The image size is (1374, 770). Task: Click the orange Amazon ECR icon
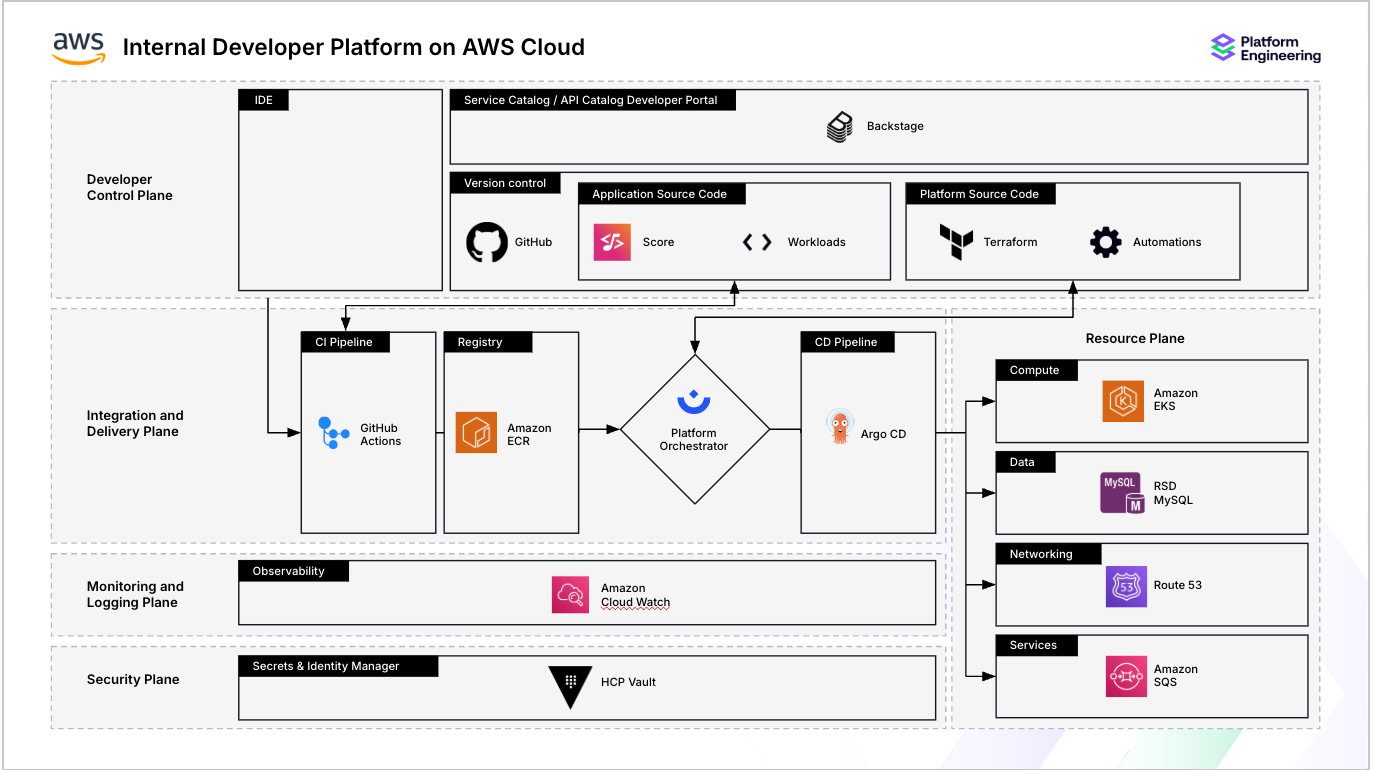click(476, 433)
